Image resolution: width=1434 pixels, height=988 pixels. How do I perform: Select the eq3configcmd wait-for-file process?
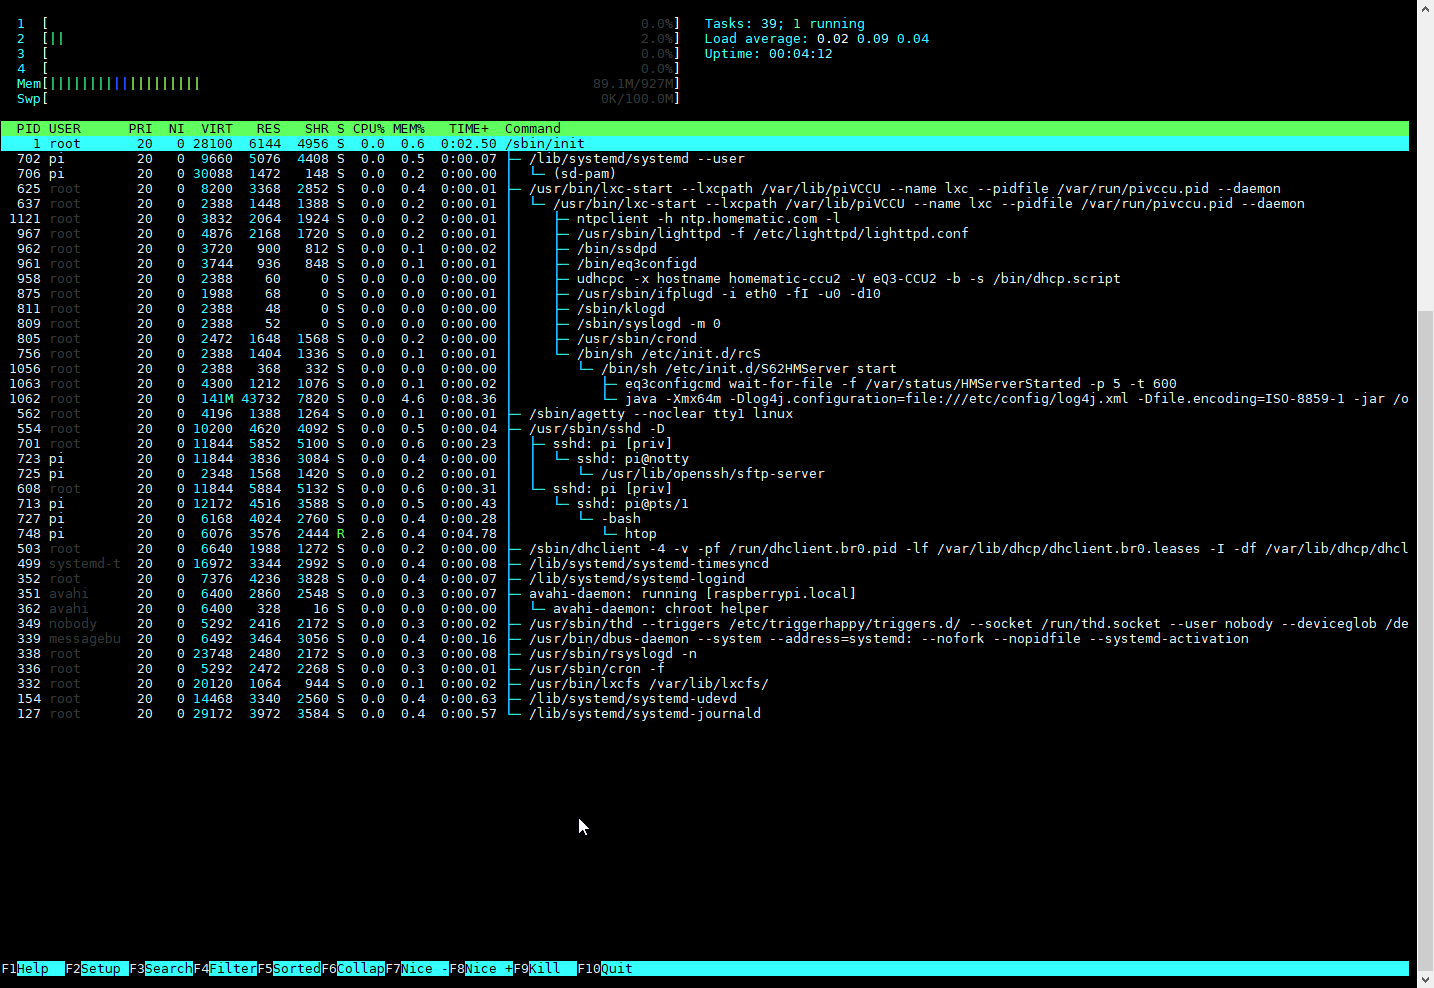(x=705, y=384)
